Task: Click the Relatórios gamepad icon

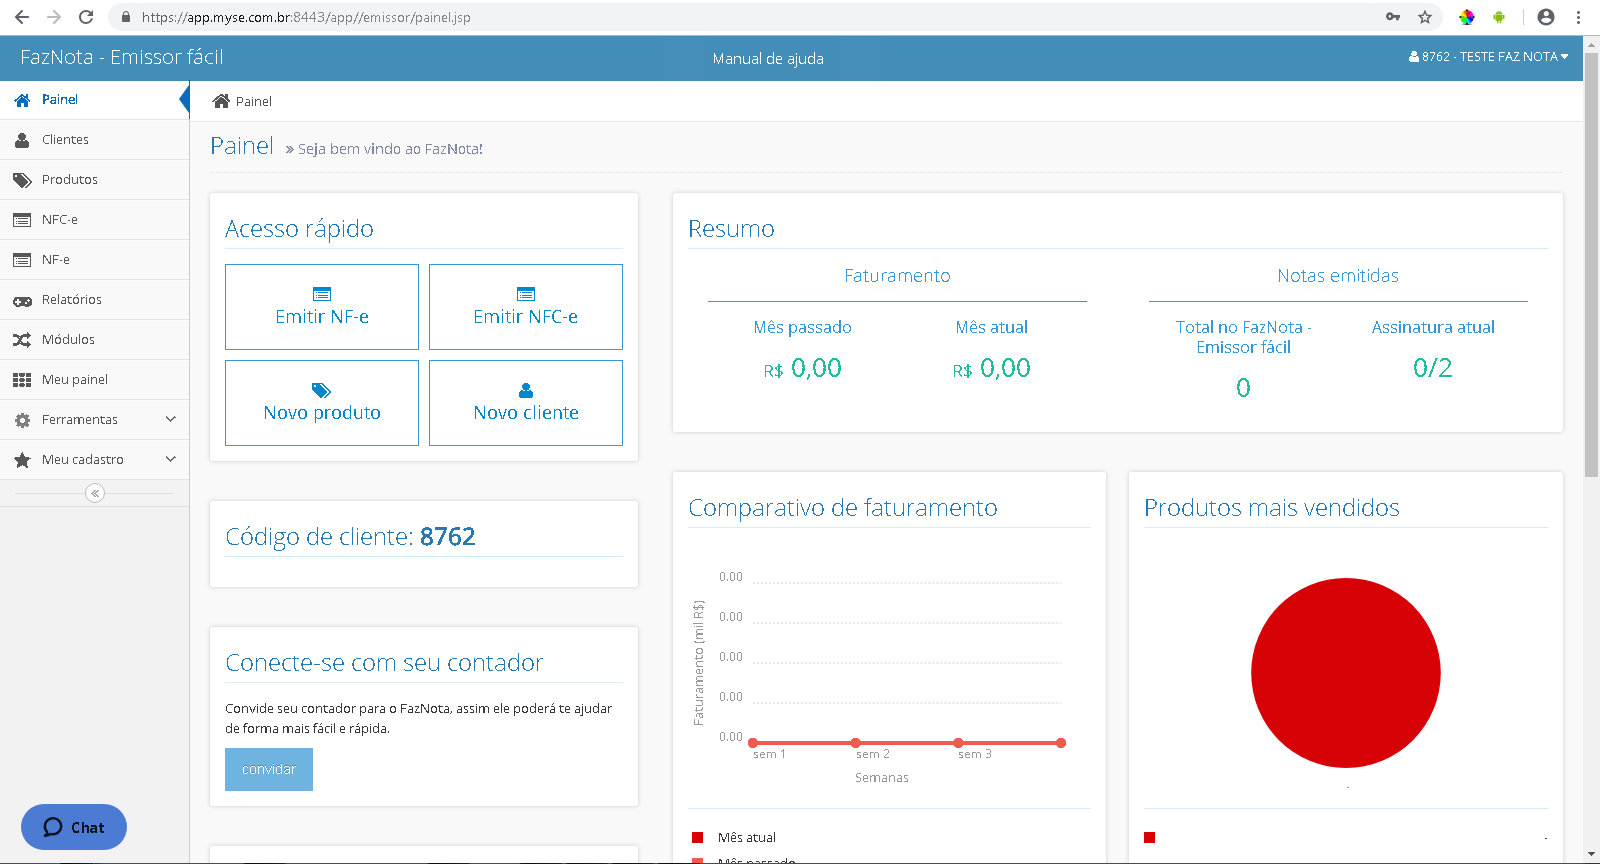Action: pyautogui.click(x=22, y=300)
